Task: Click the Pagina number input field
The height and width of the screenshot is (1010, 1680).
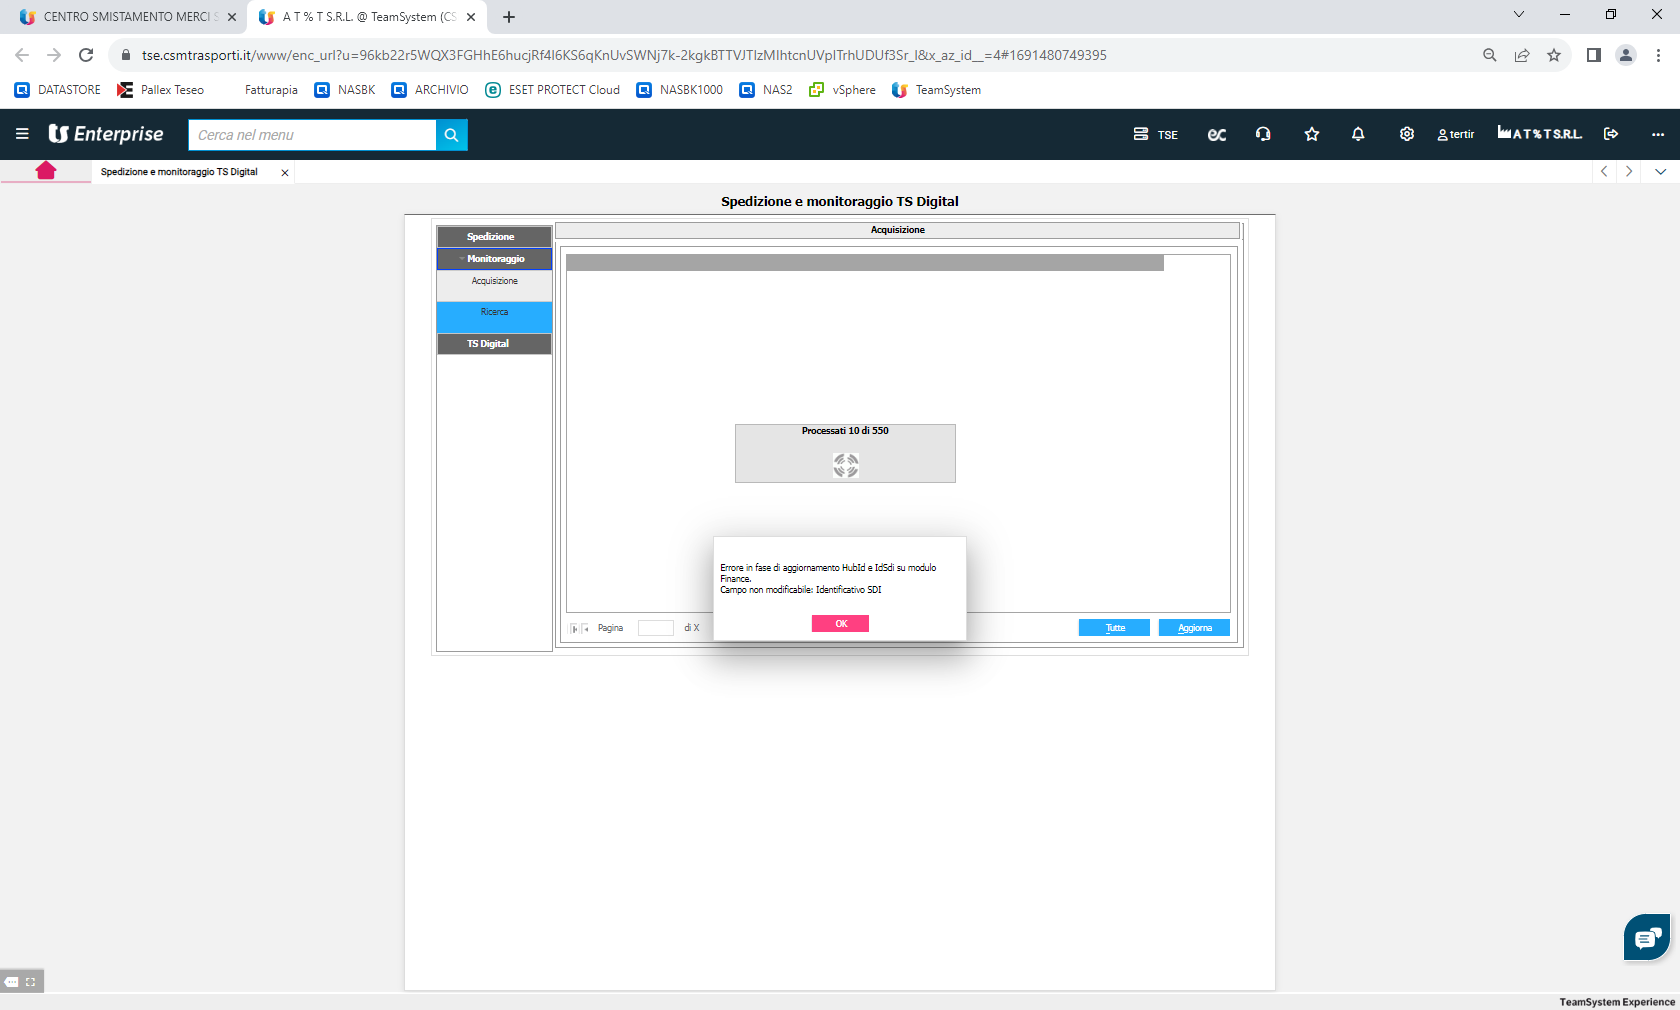Action: (x=655, y=628)
